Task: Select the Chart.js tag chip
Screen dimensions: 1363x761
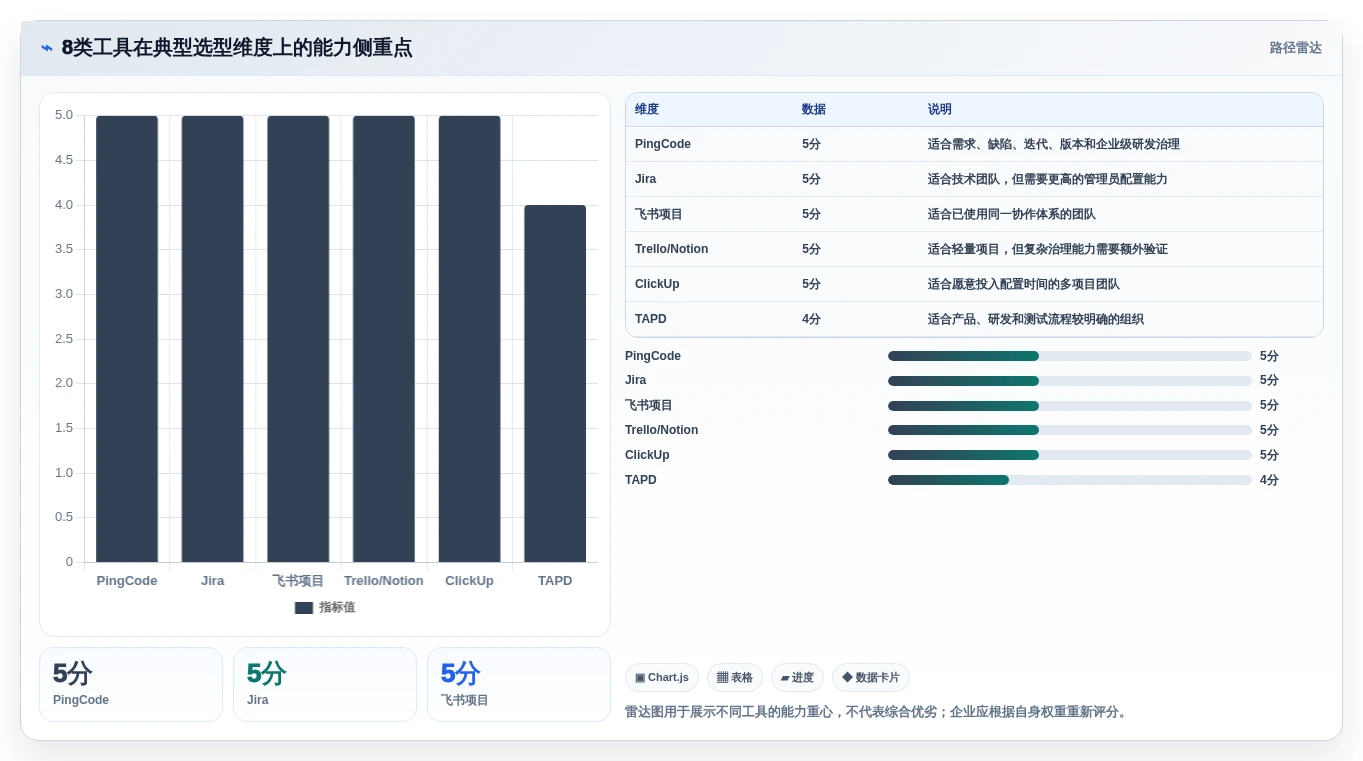Action: coord(662,678)
